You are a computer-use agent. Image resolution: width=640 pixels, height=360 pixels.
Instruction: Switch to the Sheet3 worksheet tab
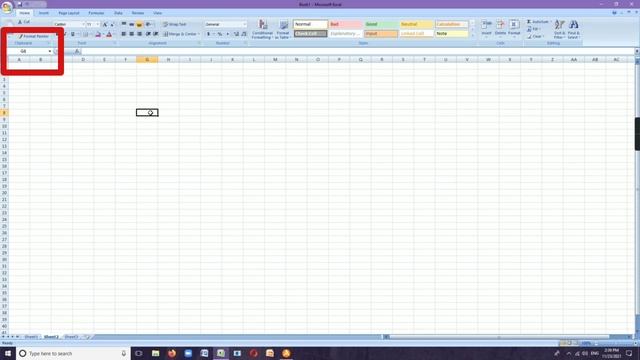[71, 337]
